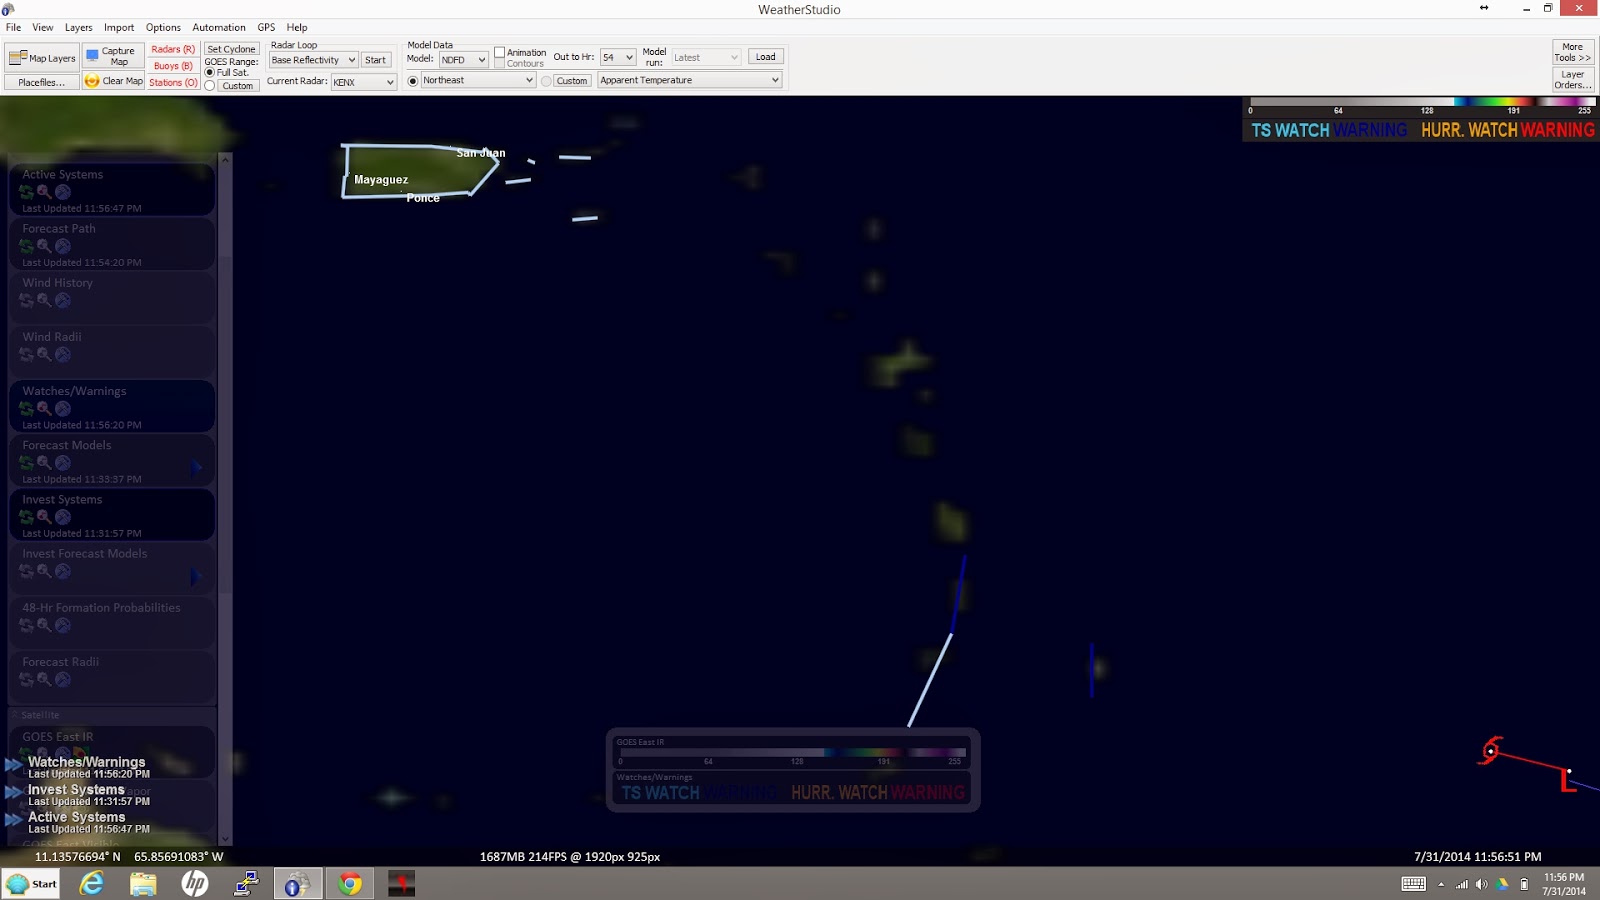
Task: Open Watches/Warnings settings tools icon
Action: [x=63, y=408]
